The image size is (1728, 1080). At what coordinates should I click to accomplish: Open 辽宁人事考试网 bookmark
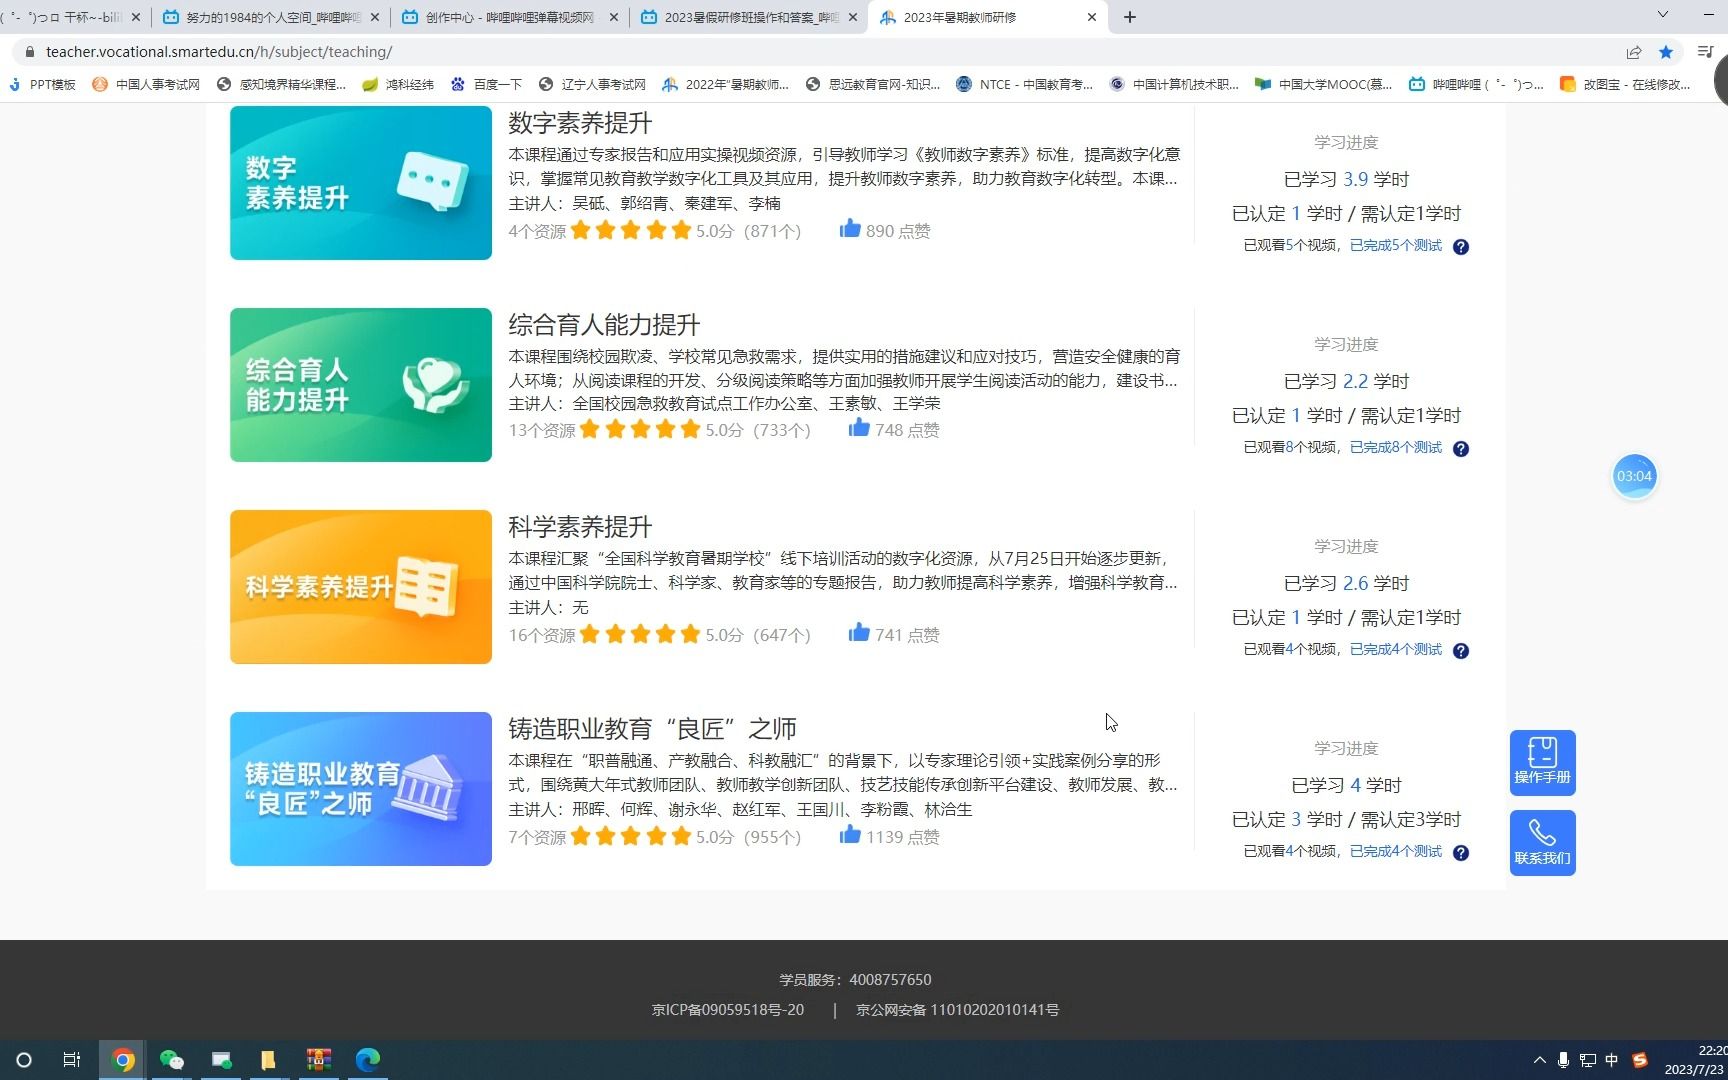592,84
